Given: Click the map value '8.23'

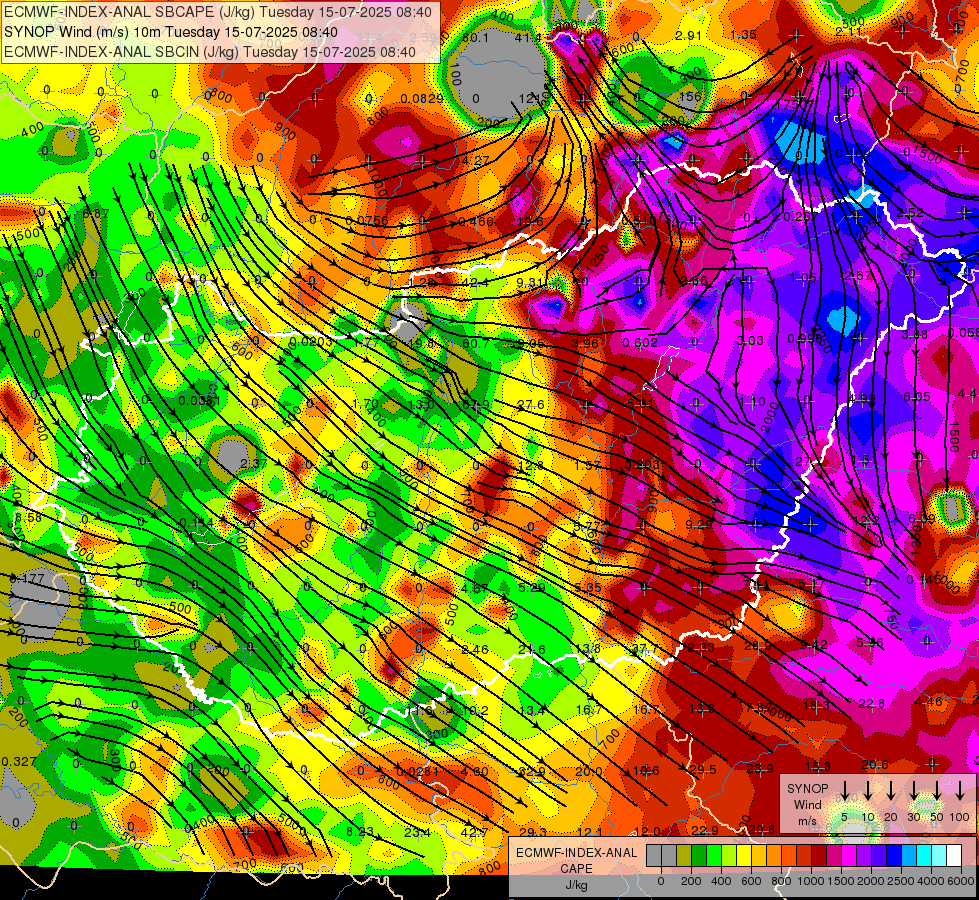Looking at the screenshot, I should [x=360, y=831].
